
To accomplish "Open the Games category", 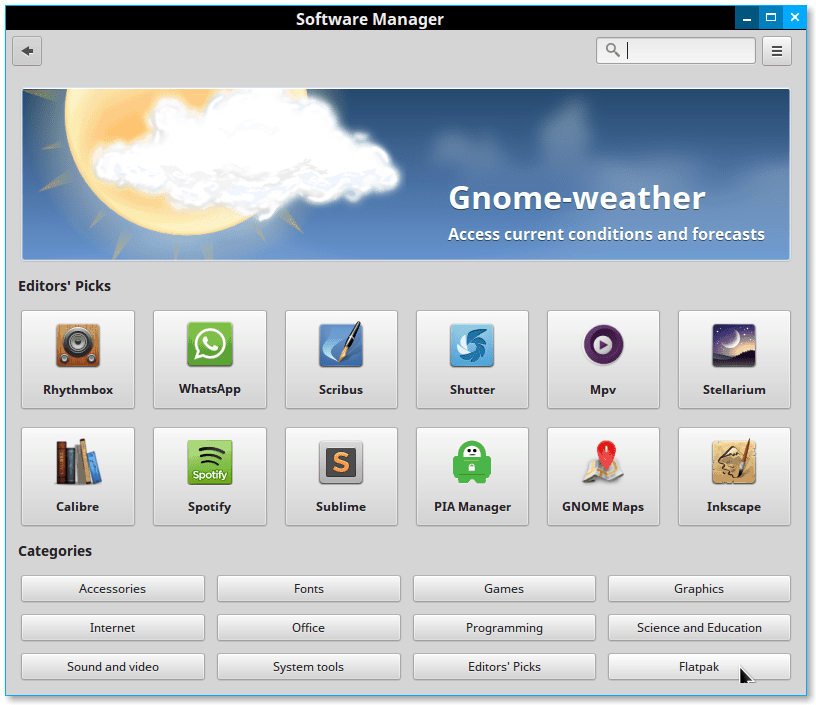I will [x=504, y=588].
